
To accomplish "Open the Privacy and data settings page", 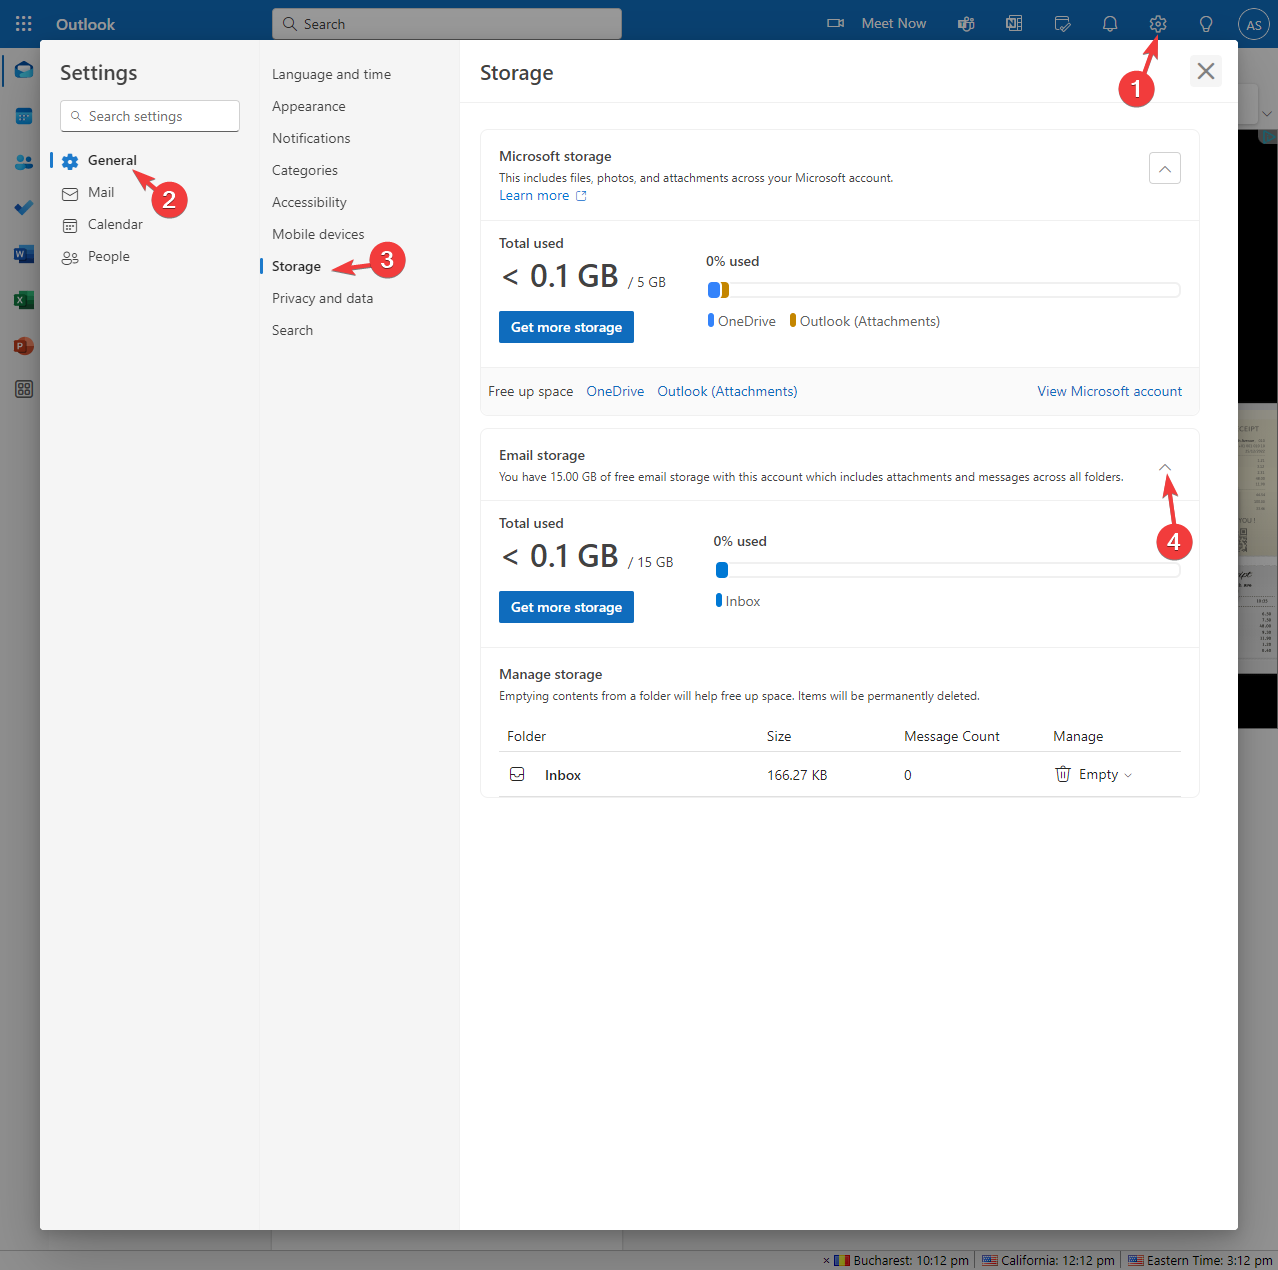I will pos(322,297).
